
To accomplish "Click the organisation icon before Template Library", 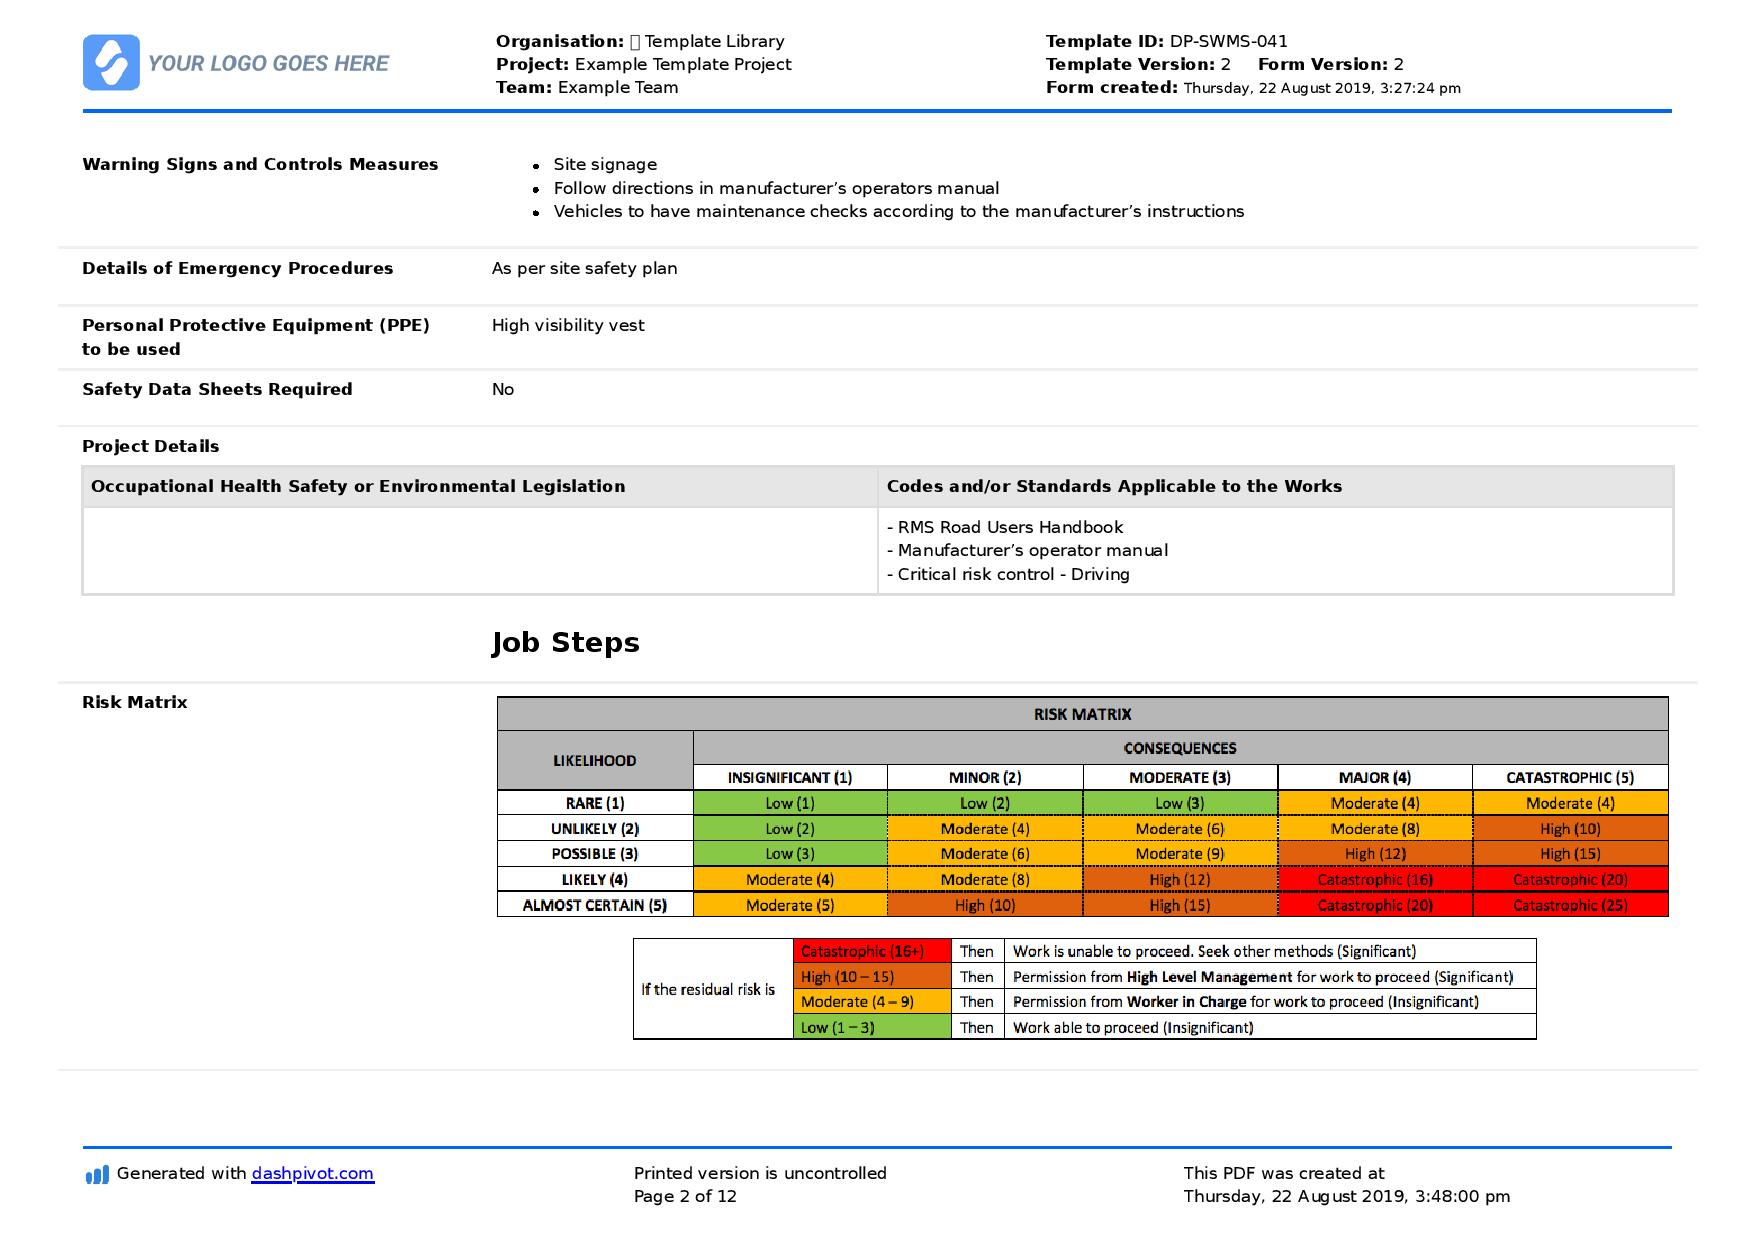I will click(x=635, y=41).
